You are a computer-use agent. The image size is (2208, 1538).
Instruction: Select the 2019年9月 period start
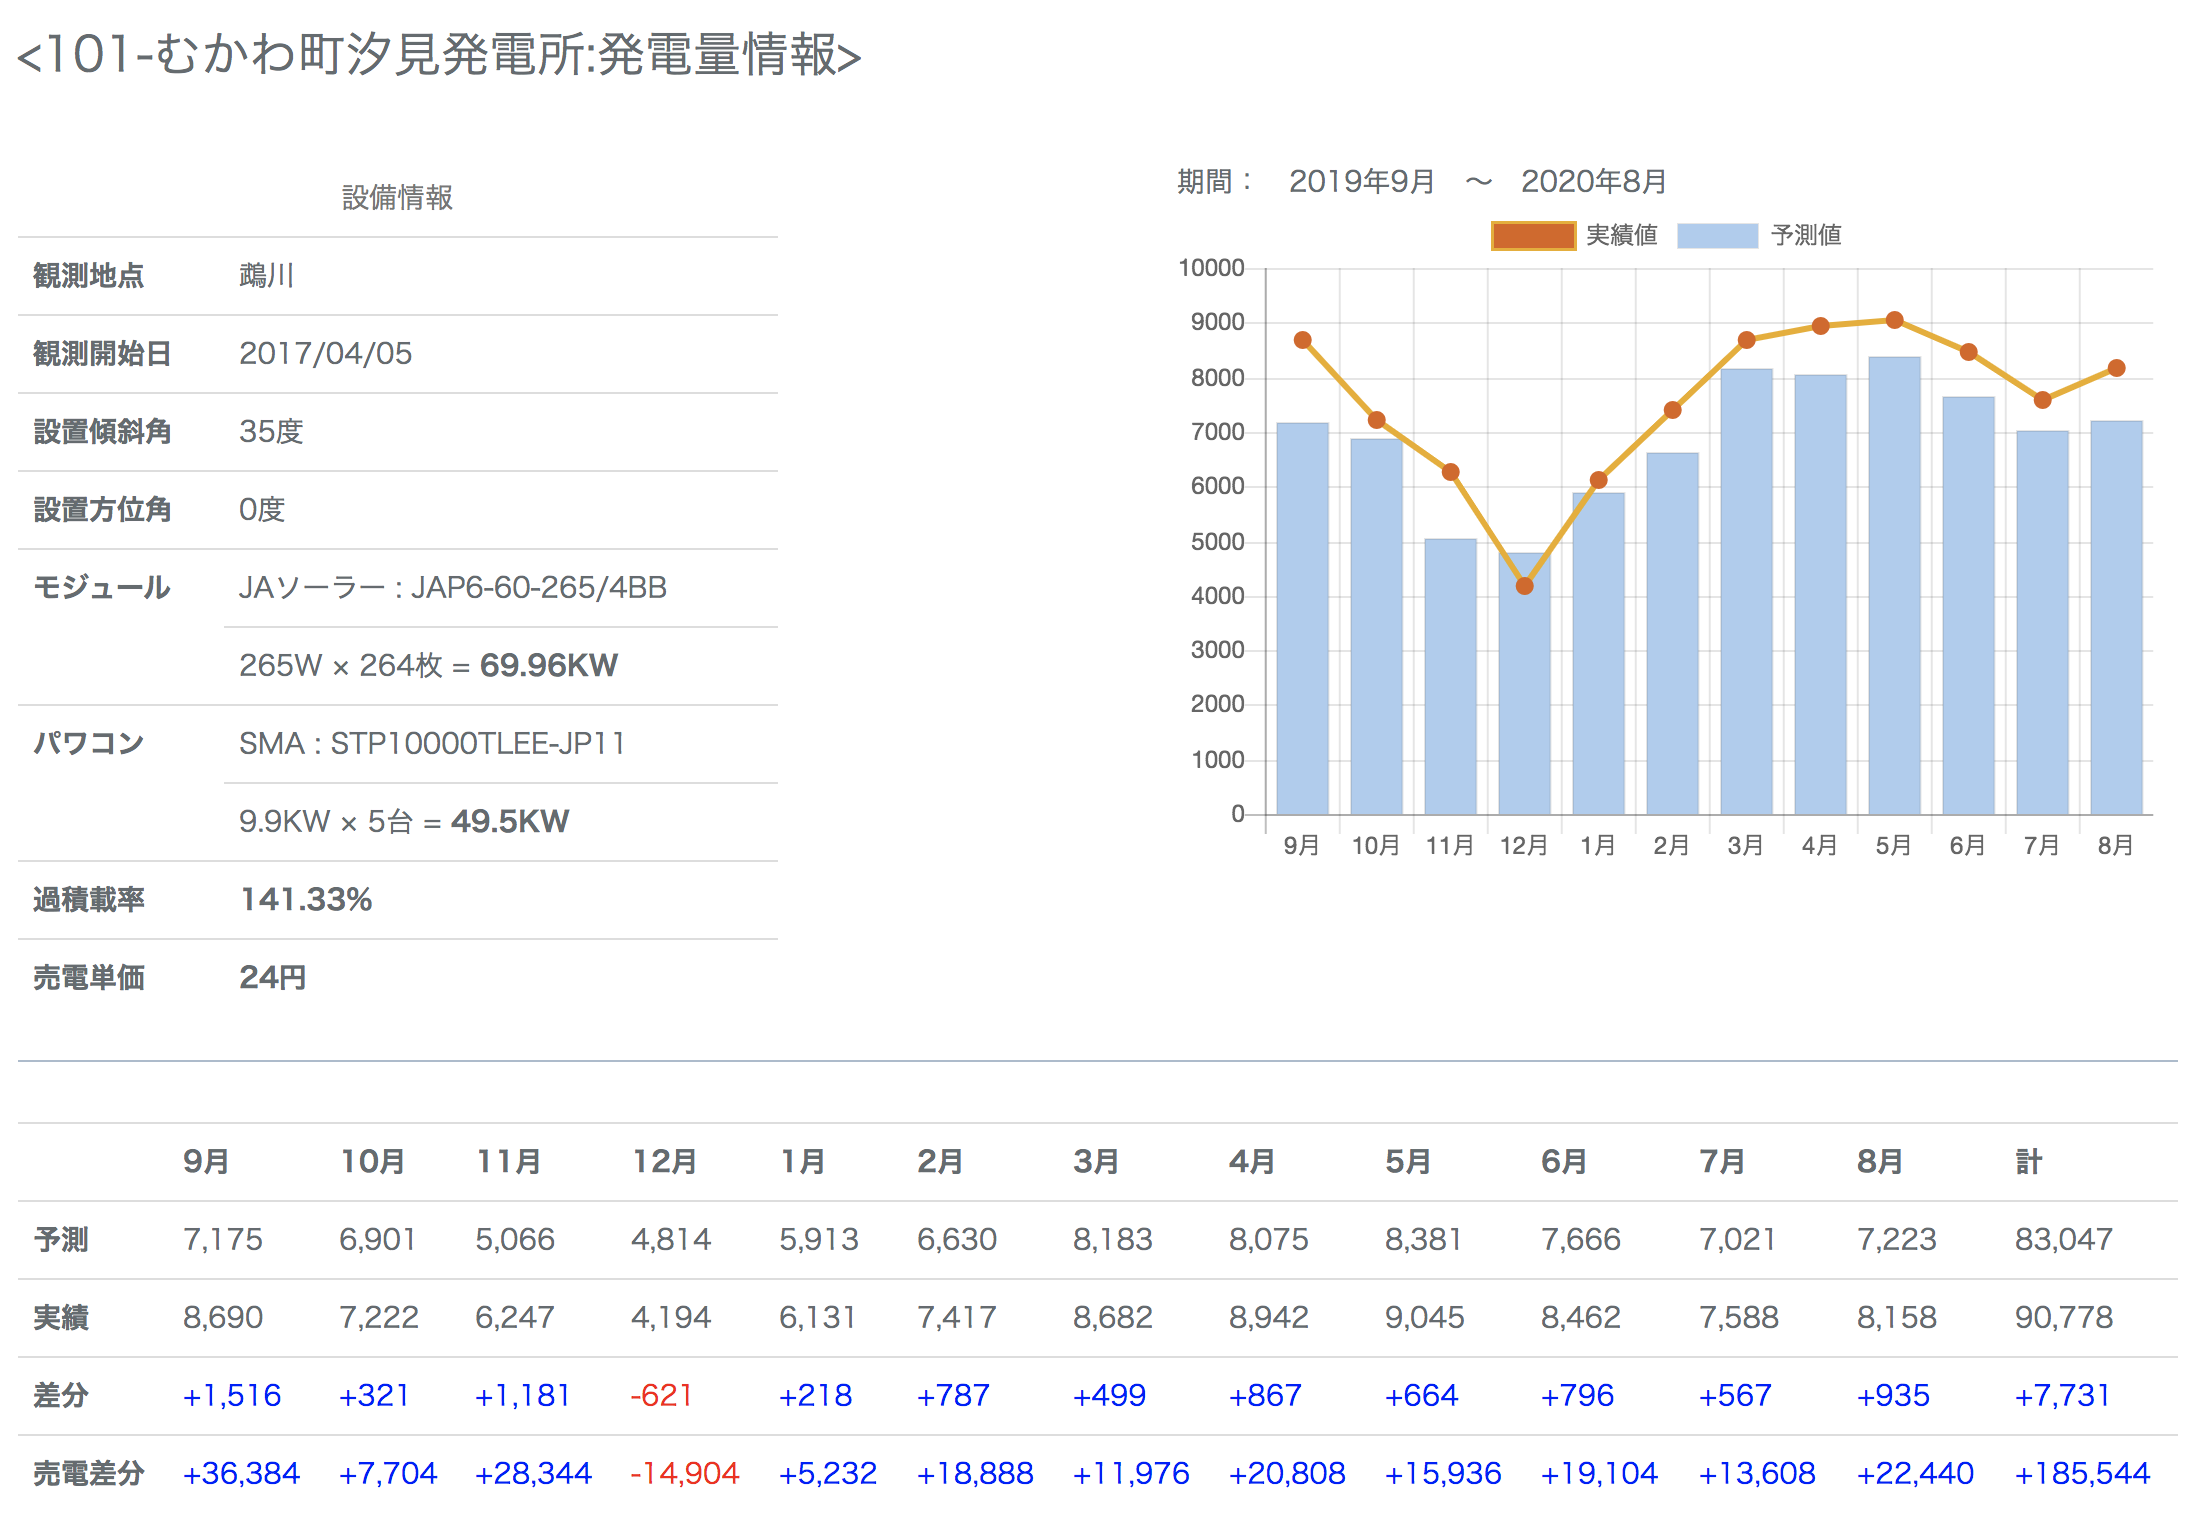click(1361, 182)
